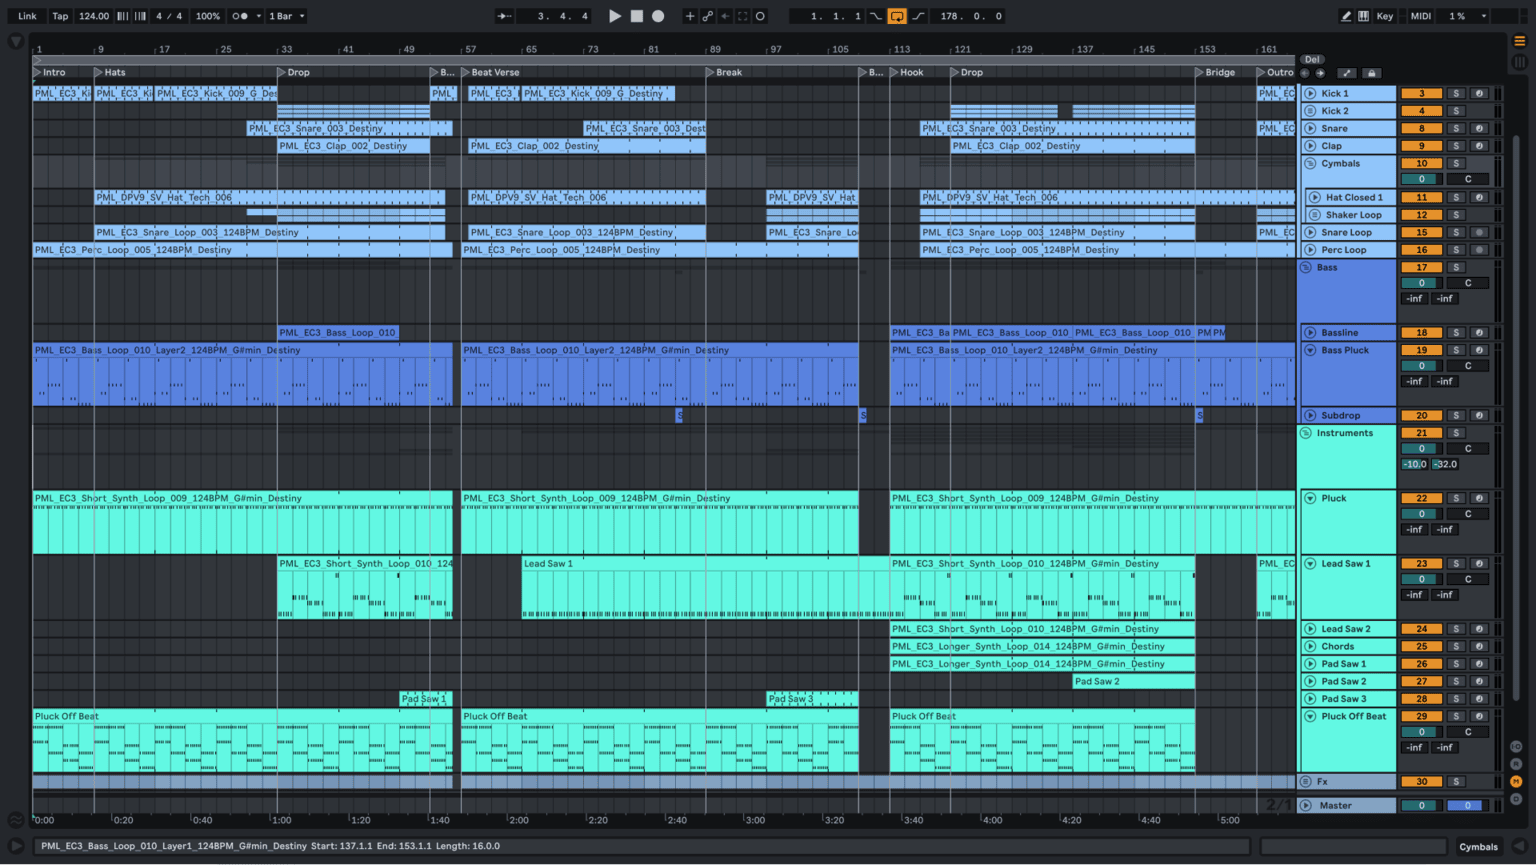Toggle Follow playback icon in transport
Image resolution: width=1536 pixels, height=865 pixels.
pyautogui.click(x=505, y=16)
